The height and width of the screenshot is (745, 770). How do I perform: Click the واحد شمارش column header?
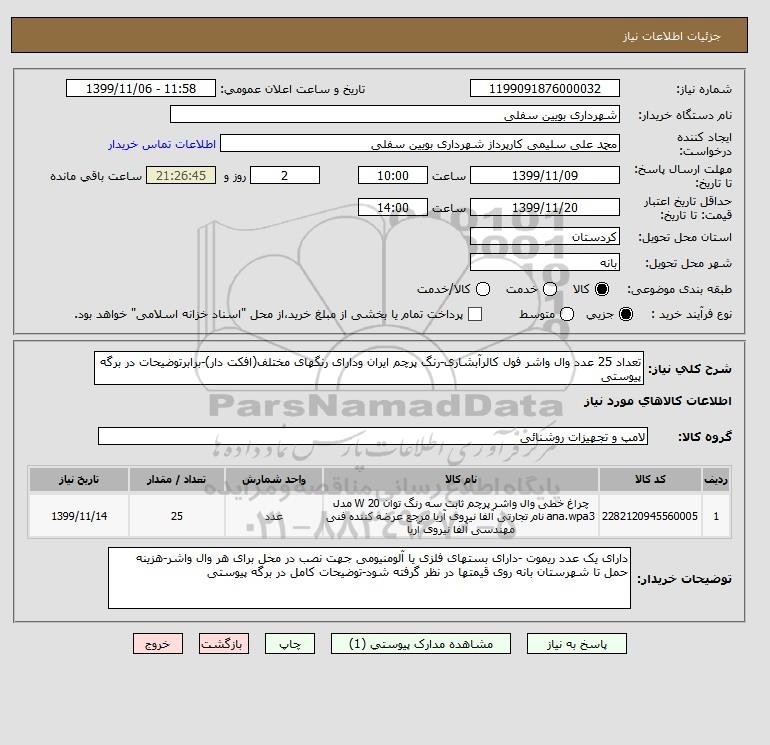274,479
